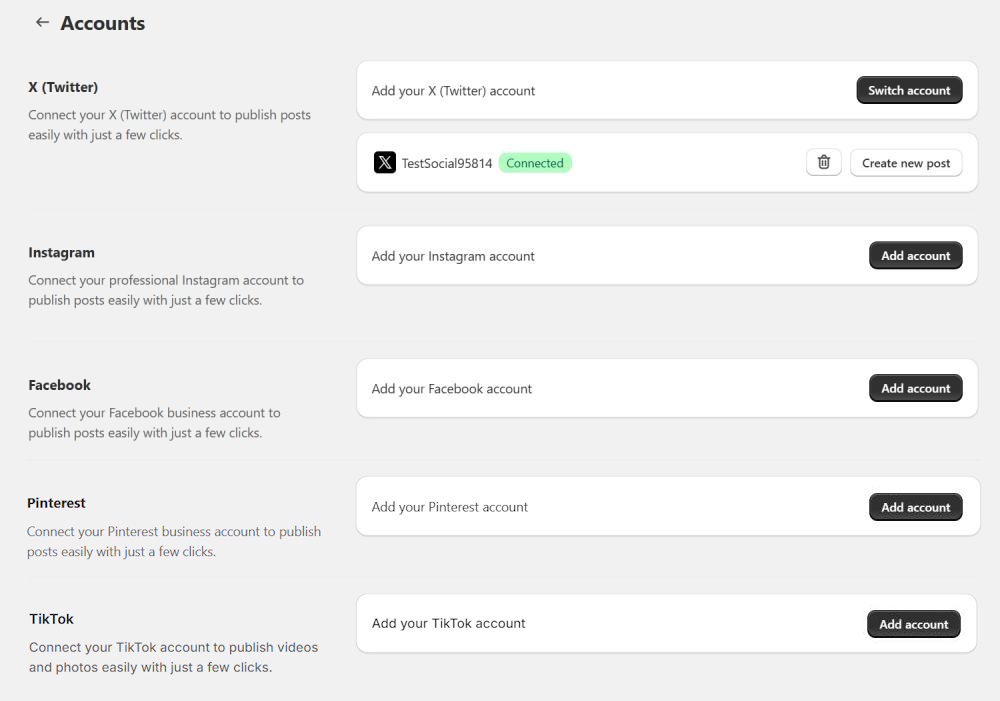Click the 'Connect your Pinterest business account' description
The image size is (1000, 701).
[174, 542]
